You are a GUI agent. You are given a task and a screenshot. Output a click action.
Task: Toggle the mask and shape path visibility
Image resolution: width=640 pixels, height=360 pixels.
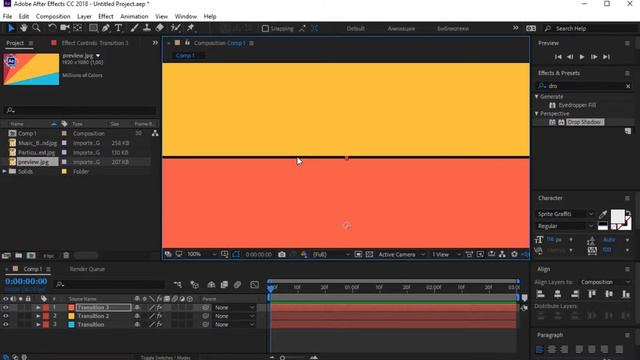[236, 254]
